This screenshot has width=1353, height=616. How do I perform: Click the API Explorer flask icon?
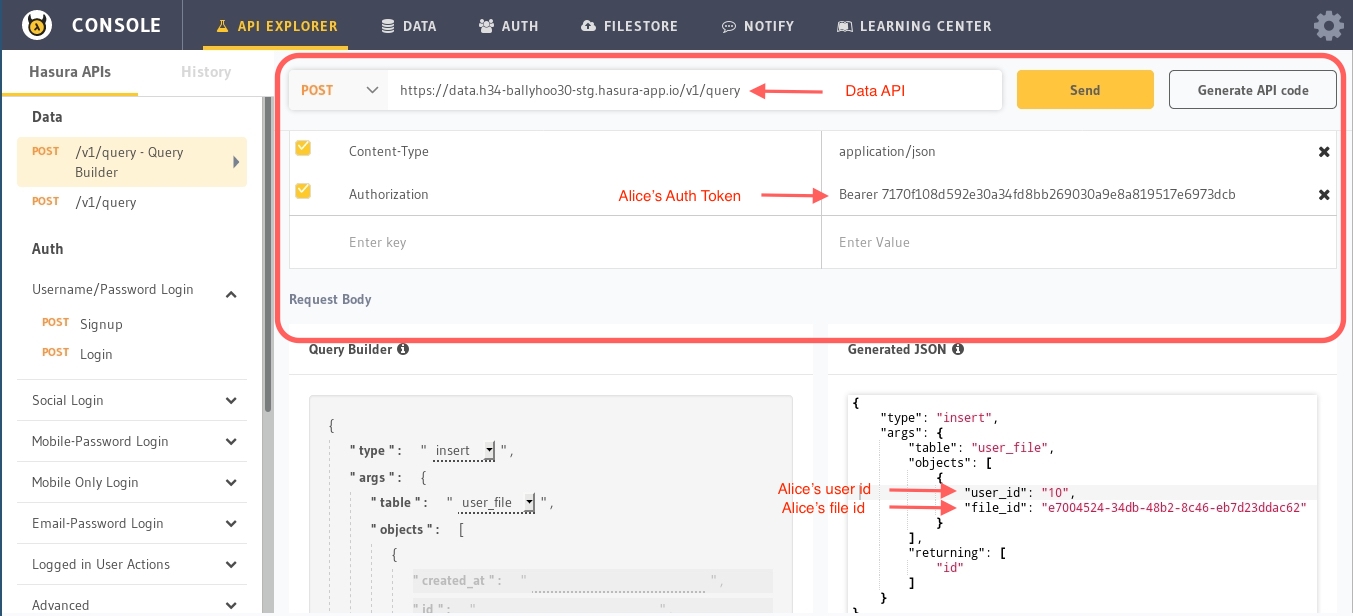tap(223, 26)
